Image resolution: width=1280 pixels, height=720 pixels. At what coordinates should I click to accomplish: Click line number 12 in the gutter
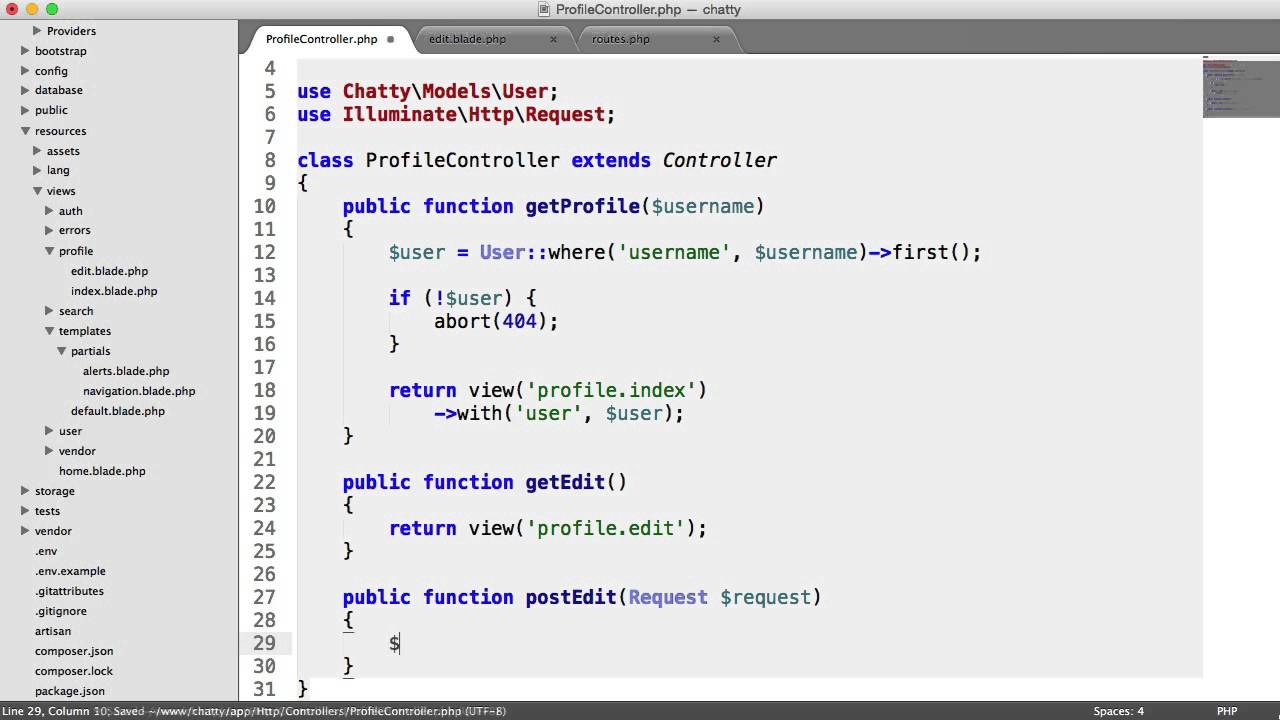click(x=264, y=252)
